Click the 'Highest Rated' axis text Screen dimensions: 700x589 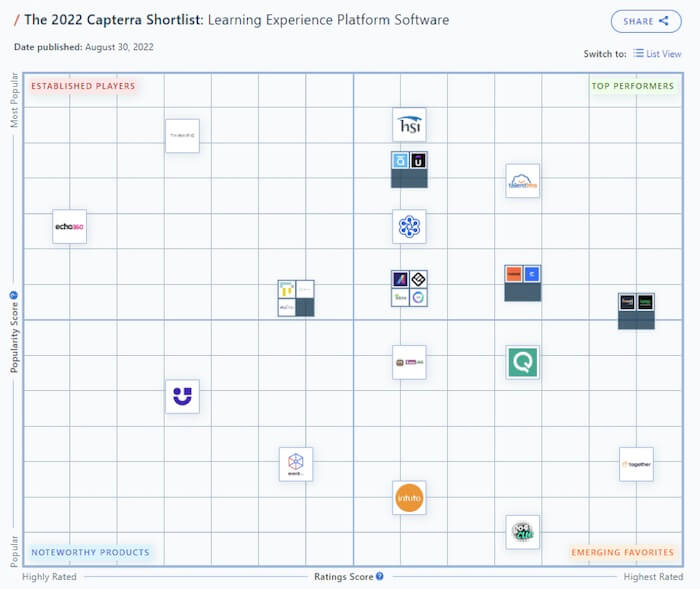click(653, 576)
